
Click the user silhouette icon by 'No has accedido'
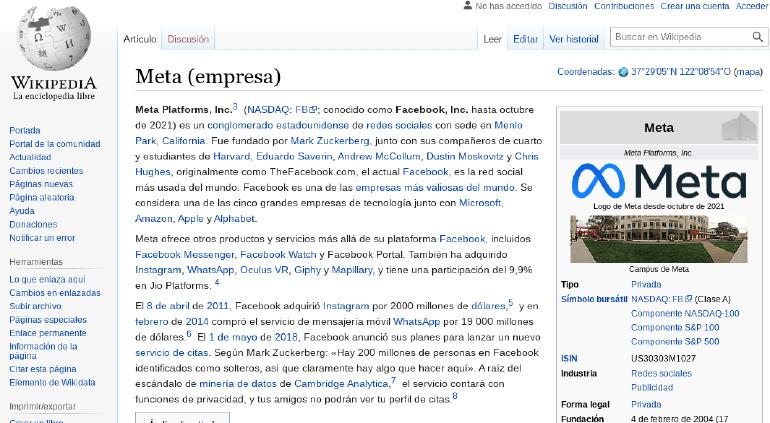click(468, 6)
